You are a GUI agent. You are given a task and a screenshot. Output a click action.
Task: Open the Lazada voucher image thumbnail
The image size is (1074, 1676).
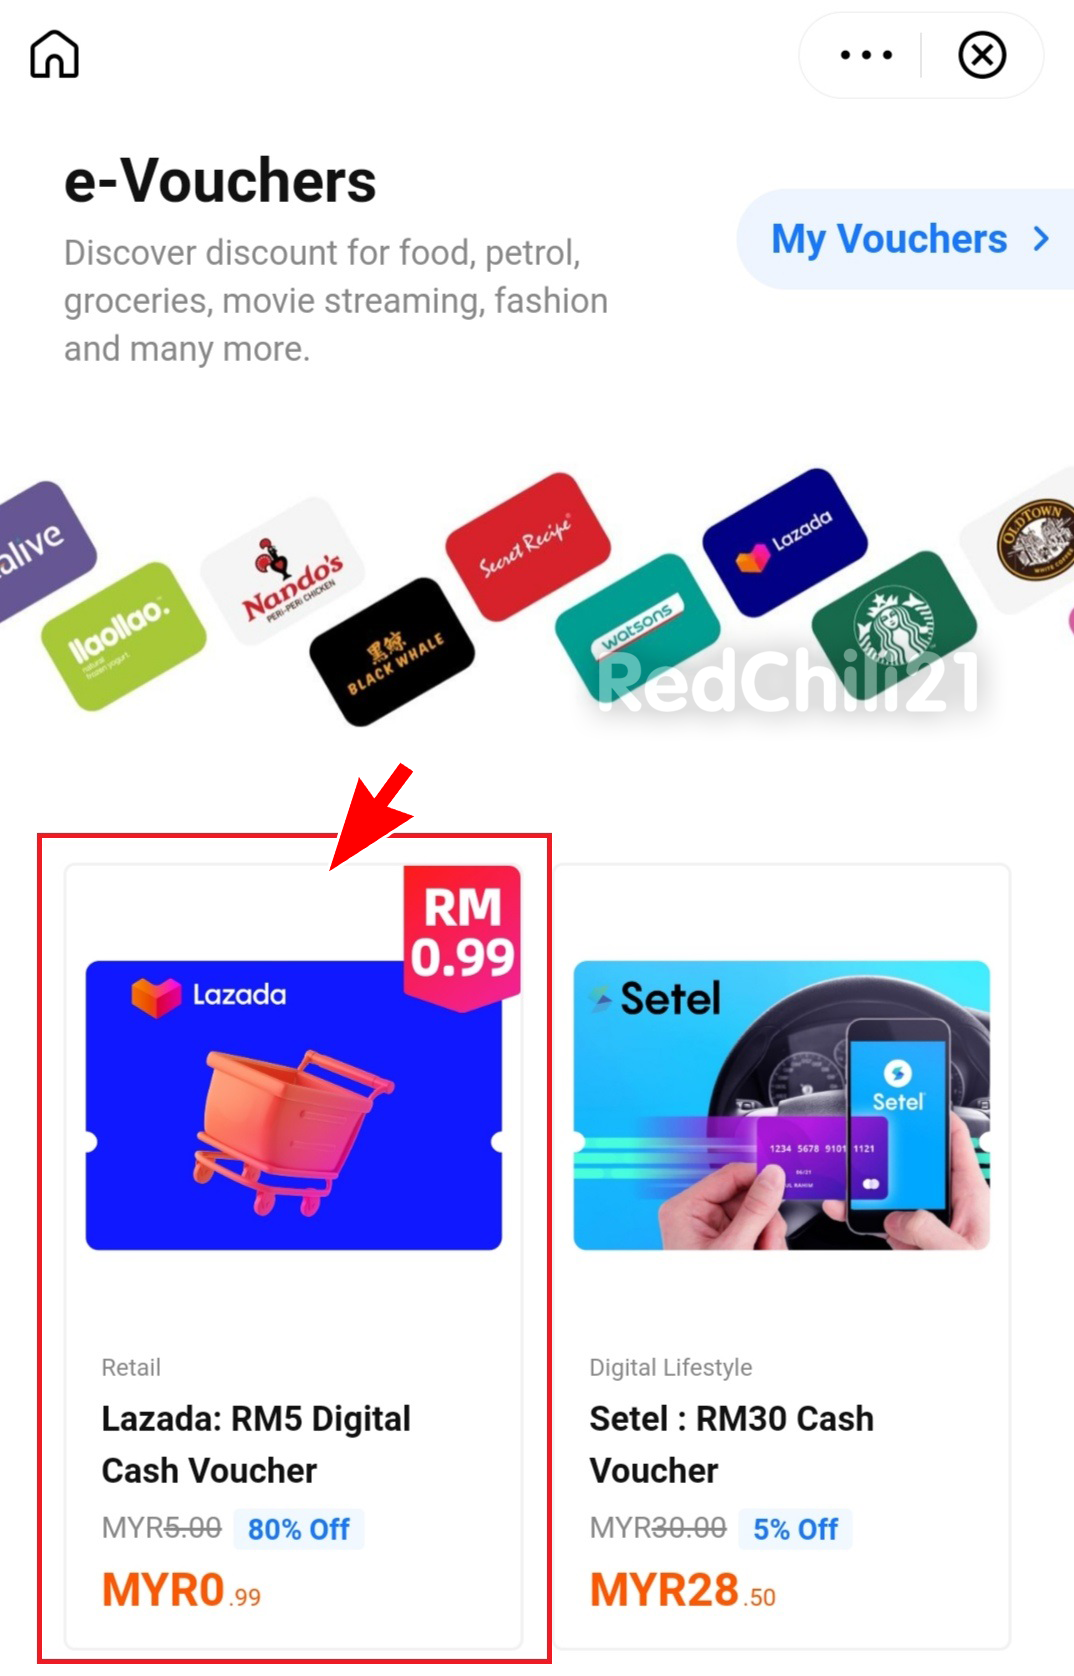294,1105
